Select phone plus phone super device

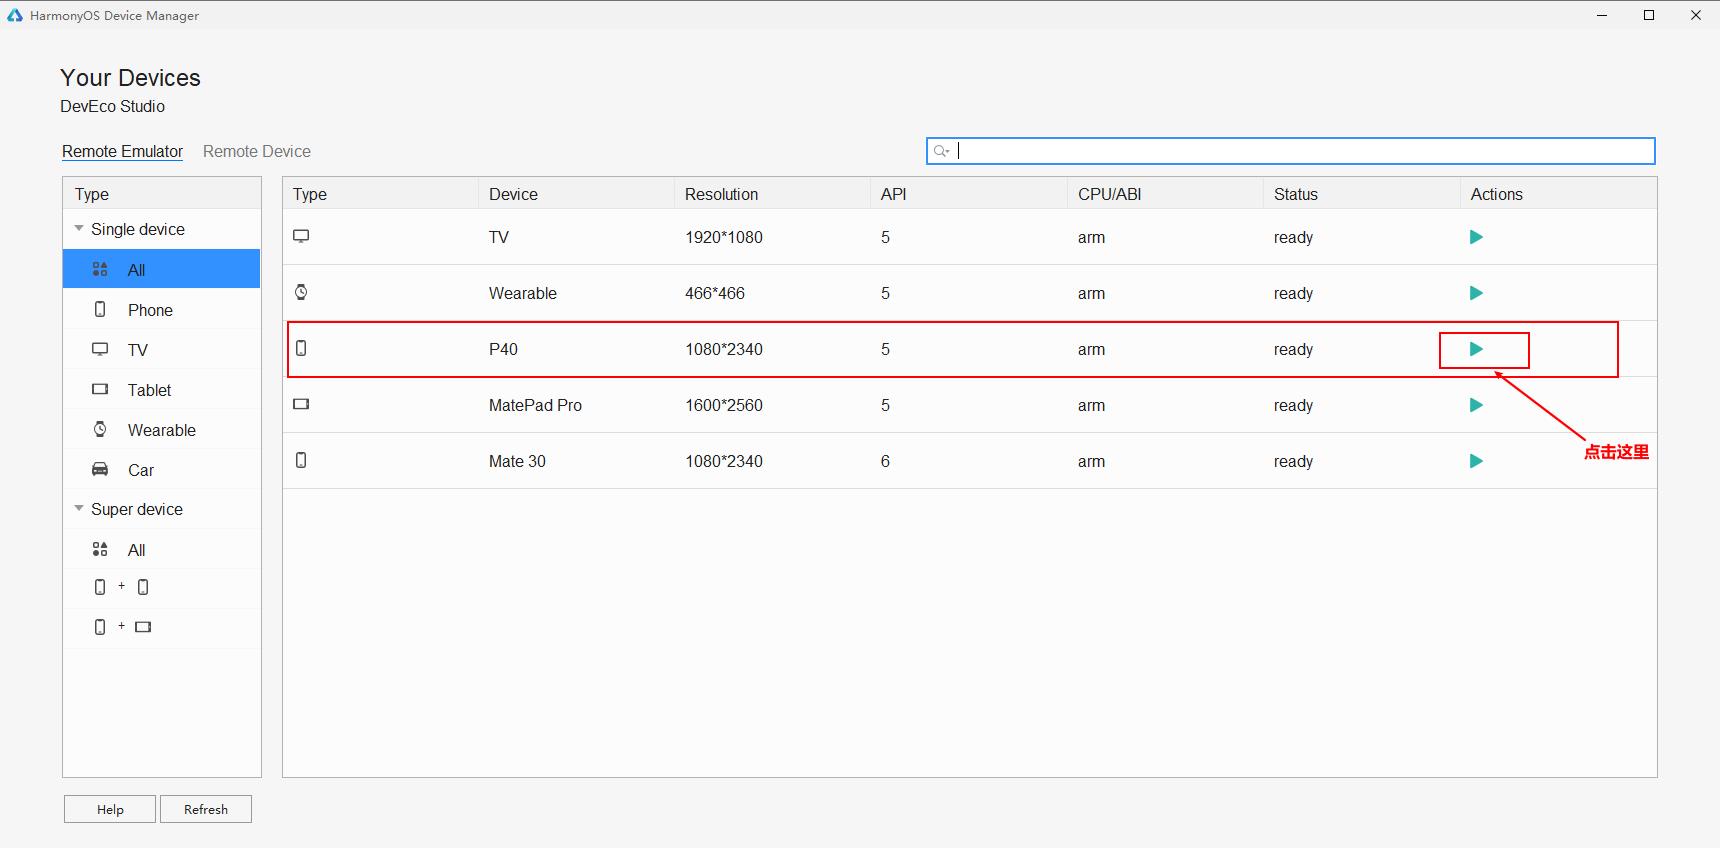[x=161, y=587]
